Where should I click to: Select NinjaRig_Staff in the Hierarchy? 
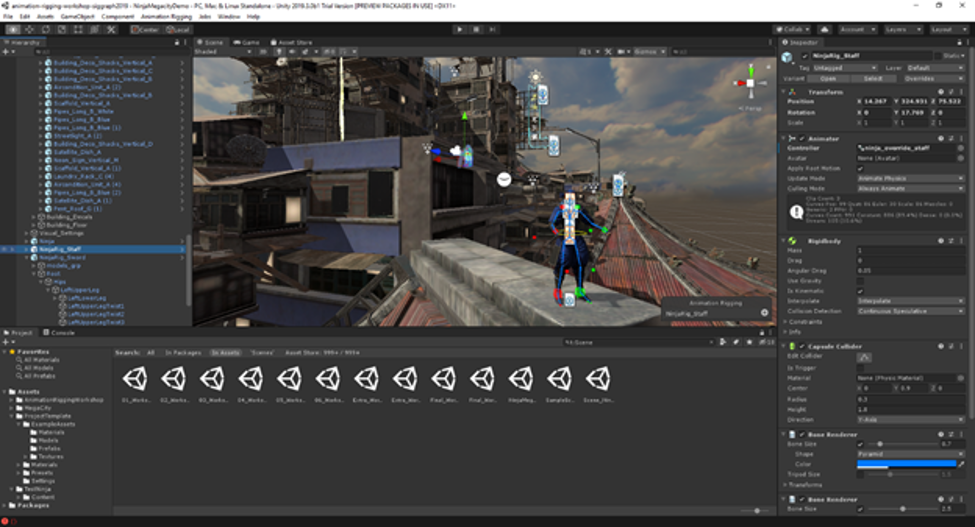tap(60, 249)
